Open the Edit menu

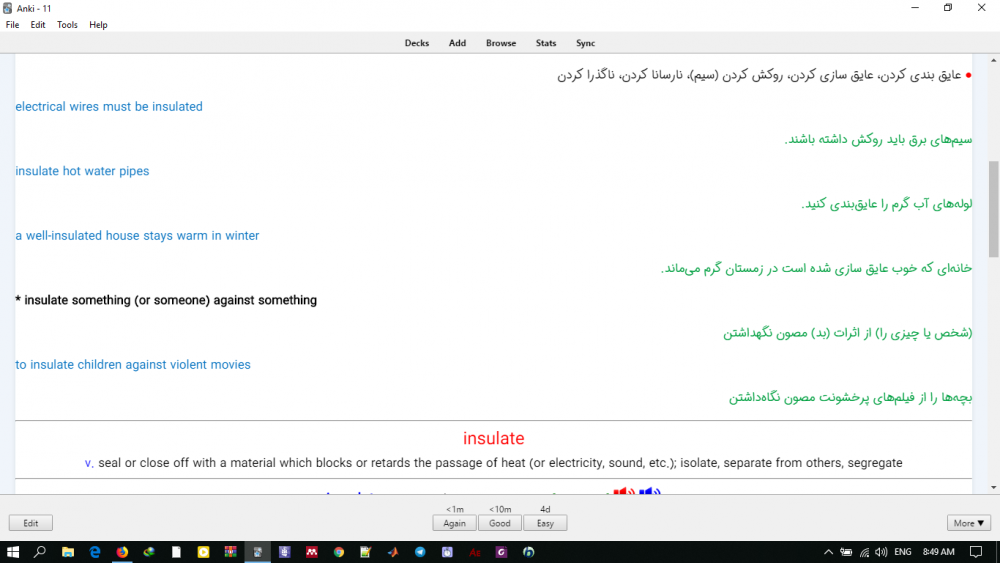coord(38,25)
